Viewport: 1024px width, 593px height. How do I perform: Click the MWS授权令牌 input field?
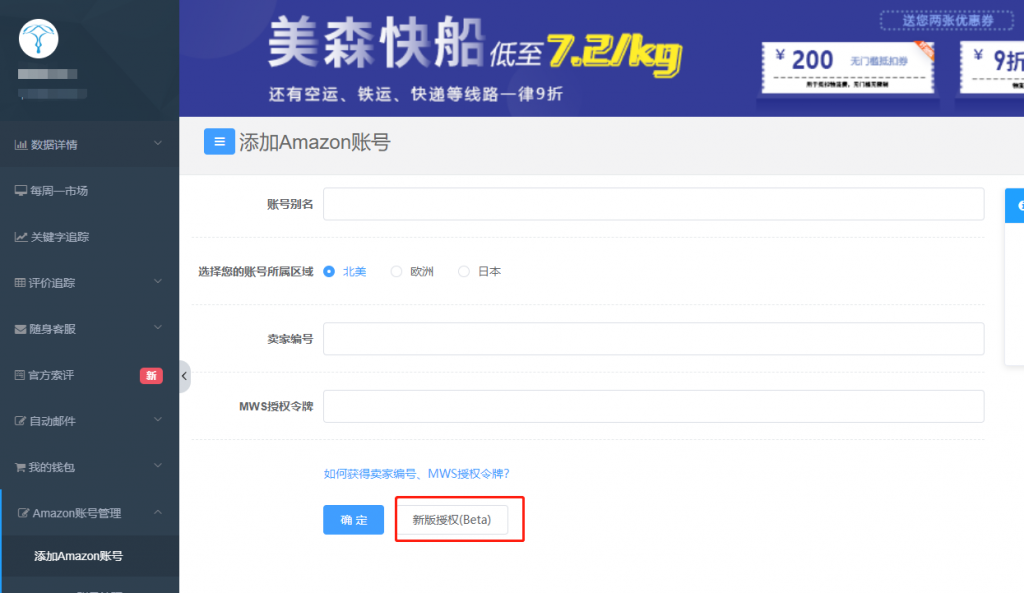click(654, 406)
